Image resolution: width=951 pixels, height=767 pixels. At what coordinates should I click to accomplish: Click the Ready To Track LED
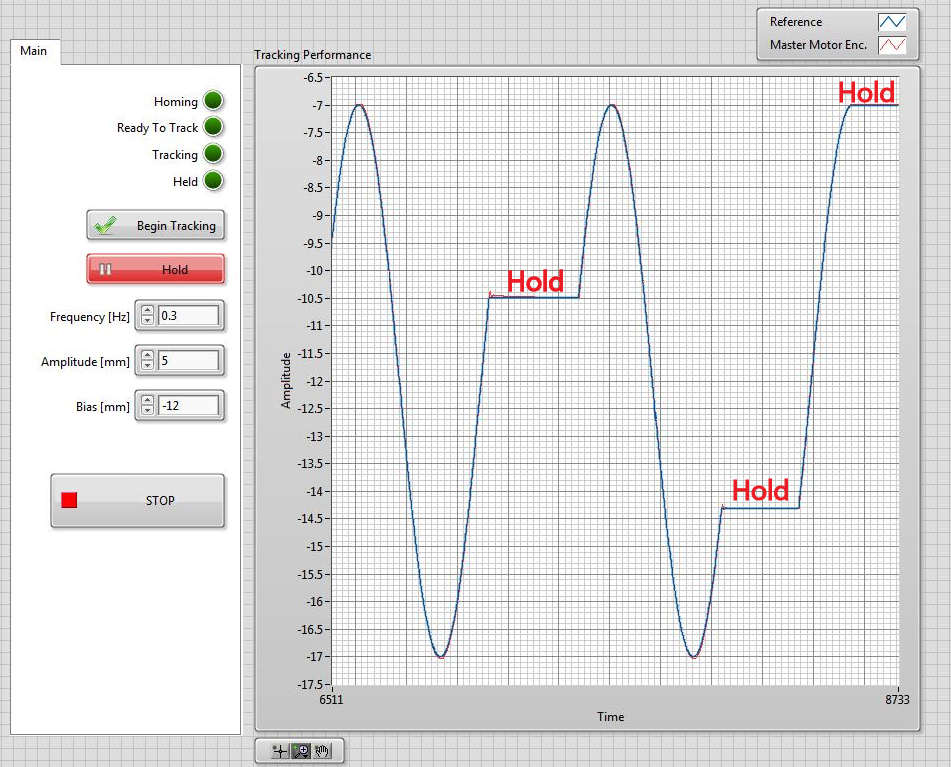click(x=213, y=127)
